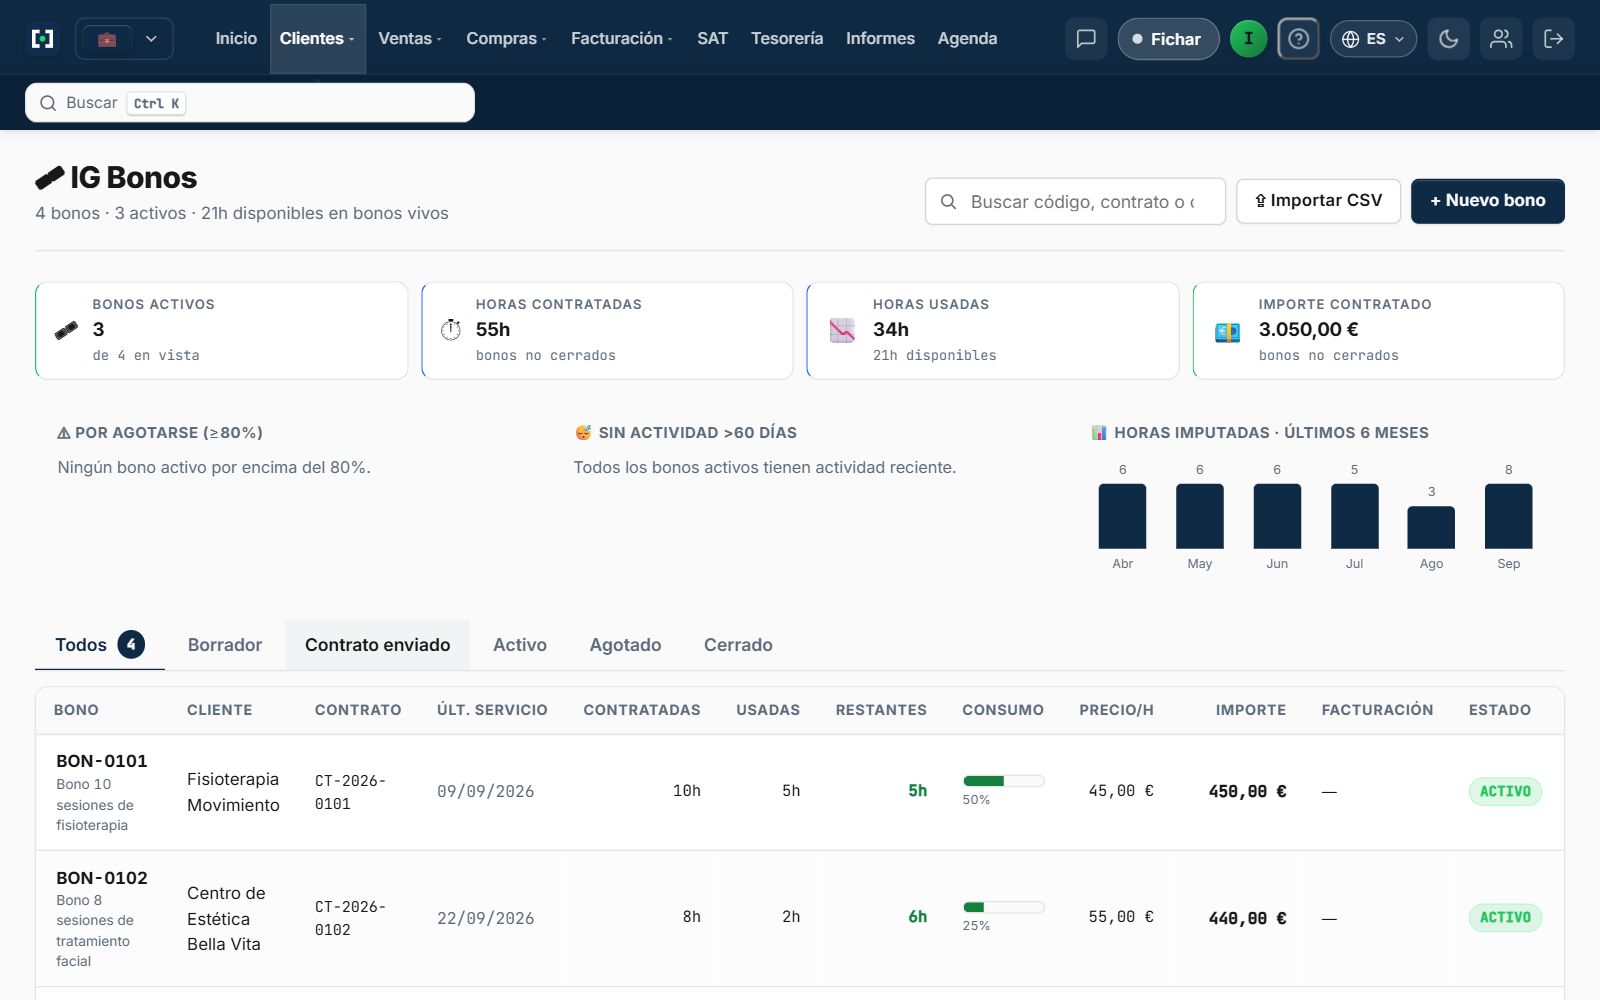Click the Fichar button
1600x1000 pixels.
pos(1168,39)
